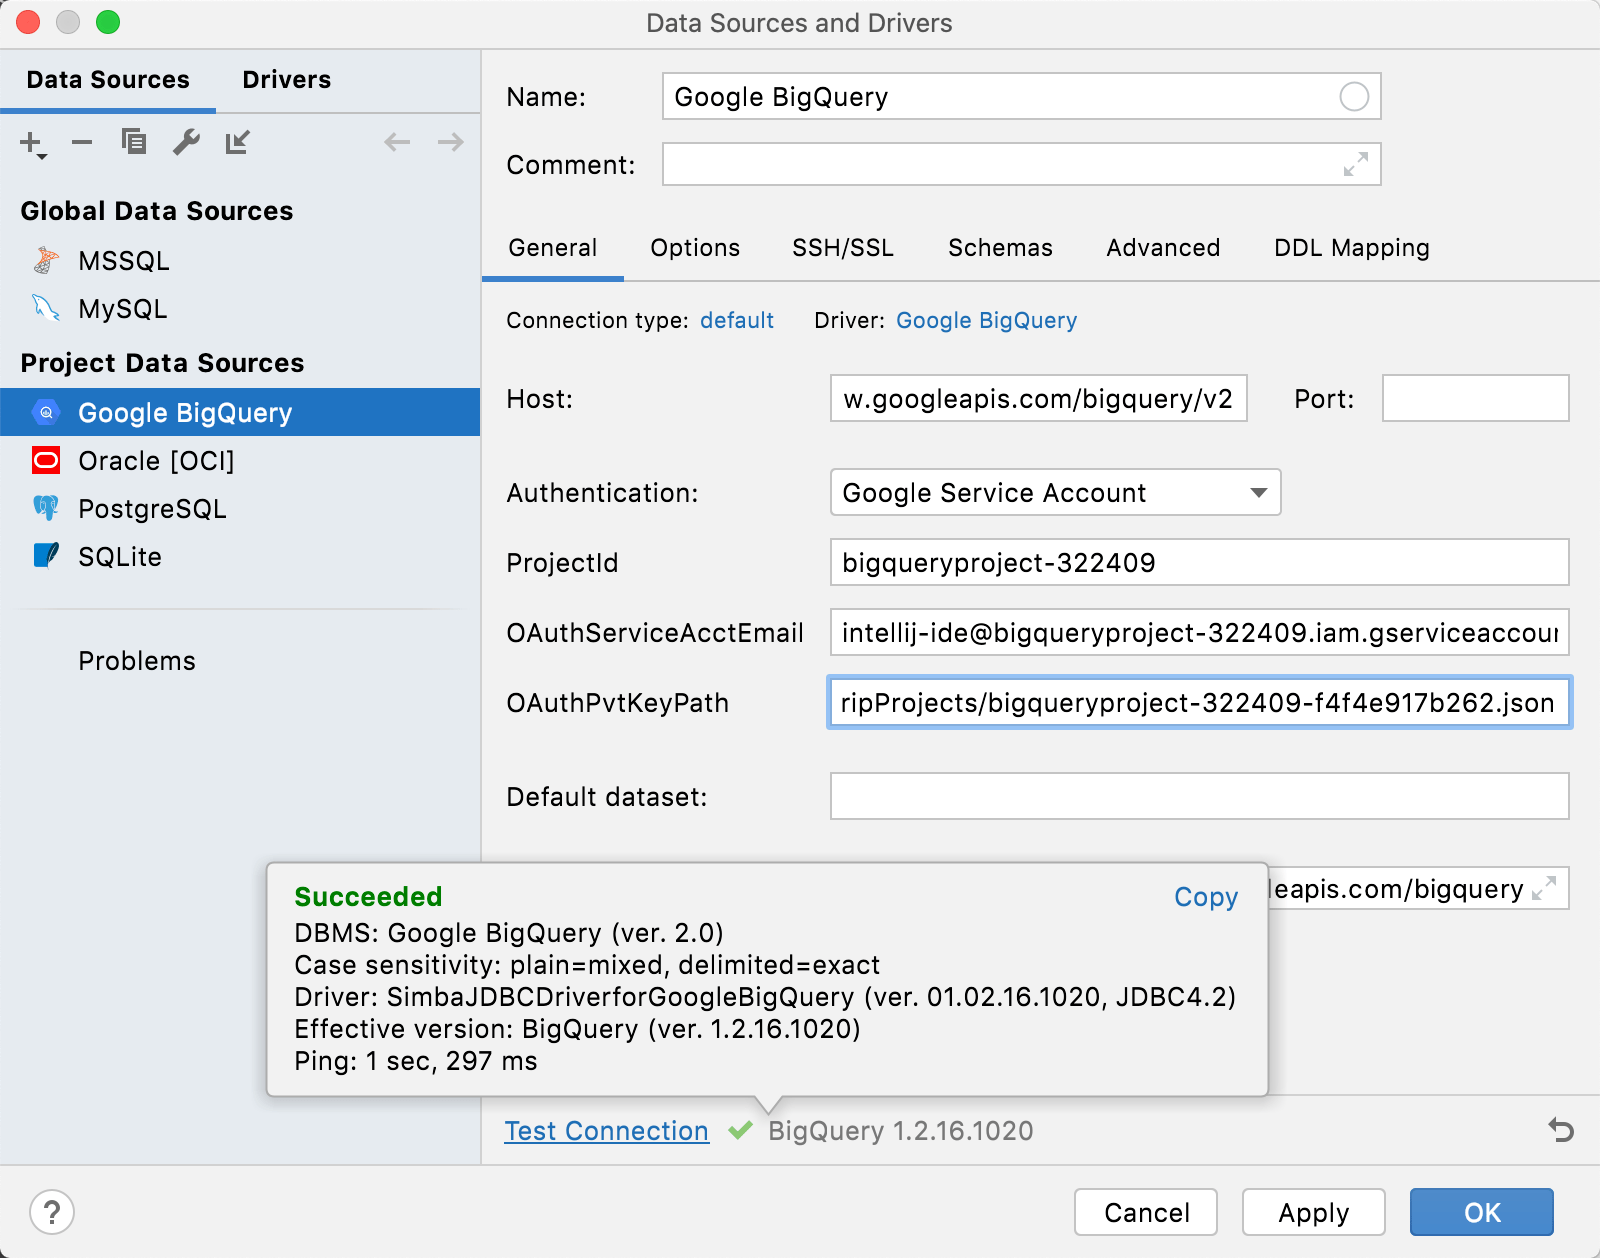Click the forward navigation arrow

450,143
